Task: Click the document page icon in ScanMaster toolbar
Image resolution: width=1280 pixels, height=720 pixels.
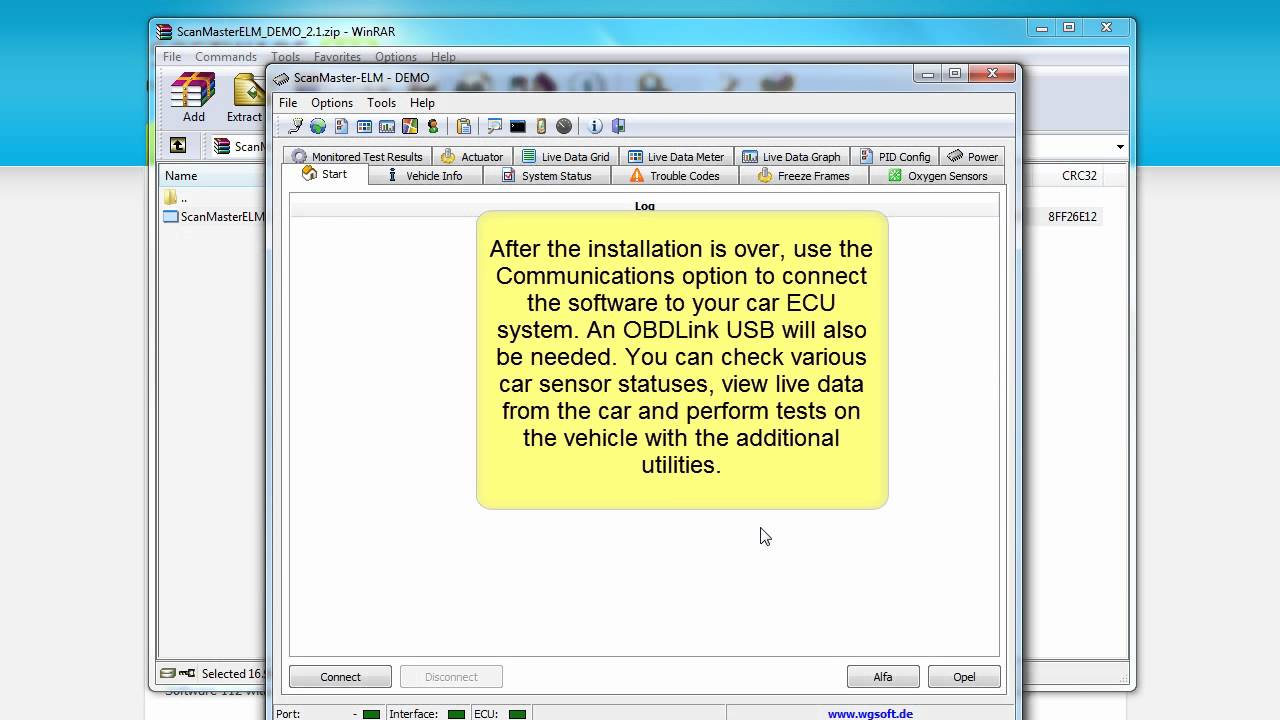Action: (341, 126)
